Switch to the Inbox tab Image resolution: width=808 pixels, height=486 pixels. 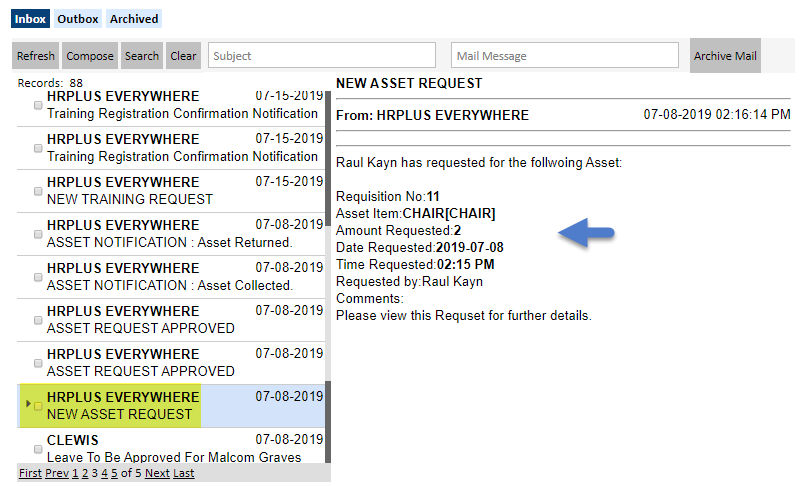[x=30, y=19]
